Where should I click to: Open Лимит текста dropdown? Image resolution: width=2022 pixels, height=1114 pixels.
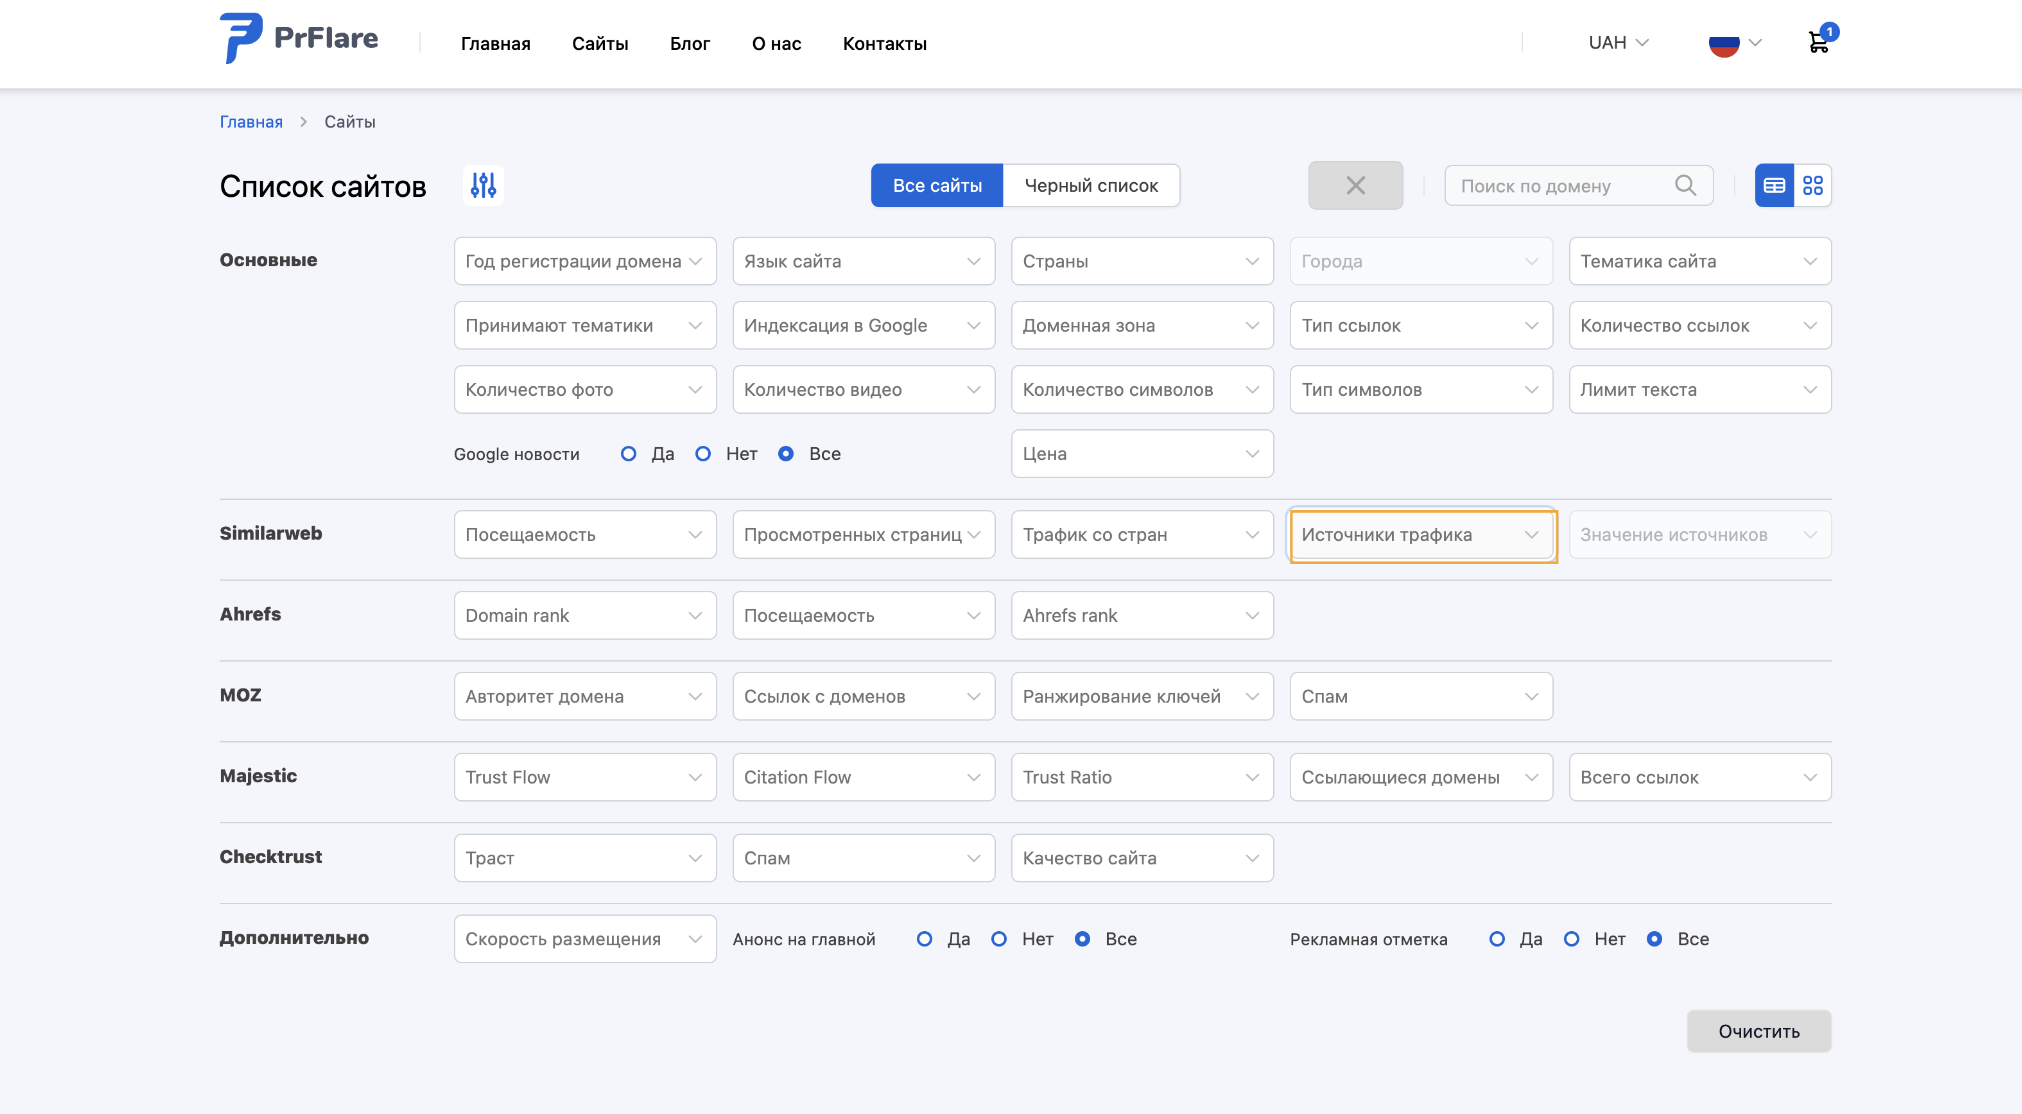pyautogui.click(x=1700, y=390)
